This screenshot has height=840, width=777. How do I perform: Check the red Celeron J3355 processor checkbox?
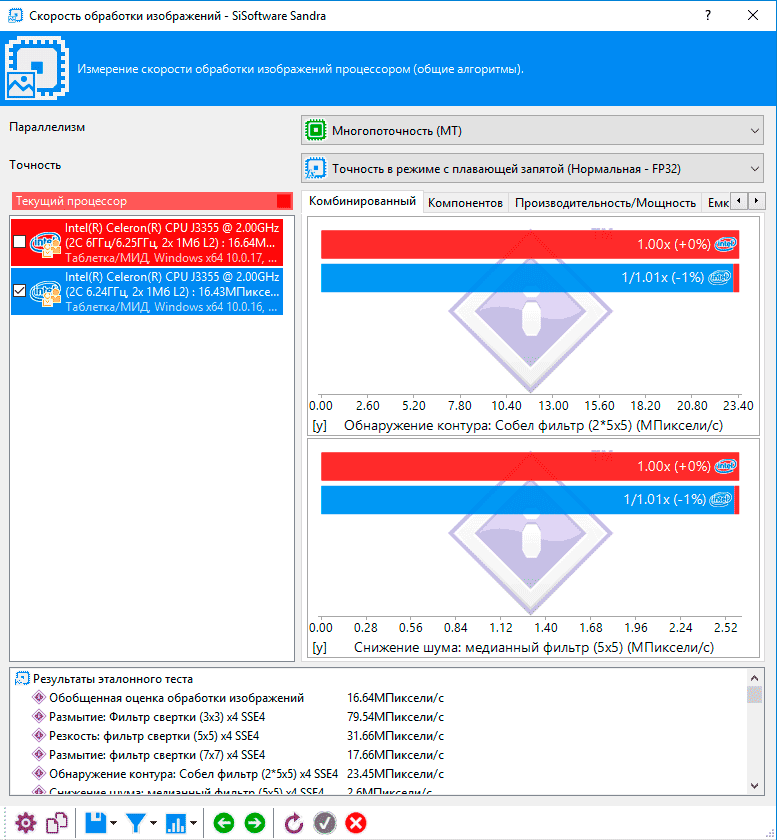pos(20,242)
